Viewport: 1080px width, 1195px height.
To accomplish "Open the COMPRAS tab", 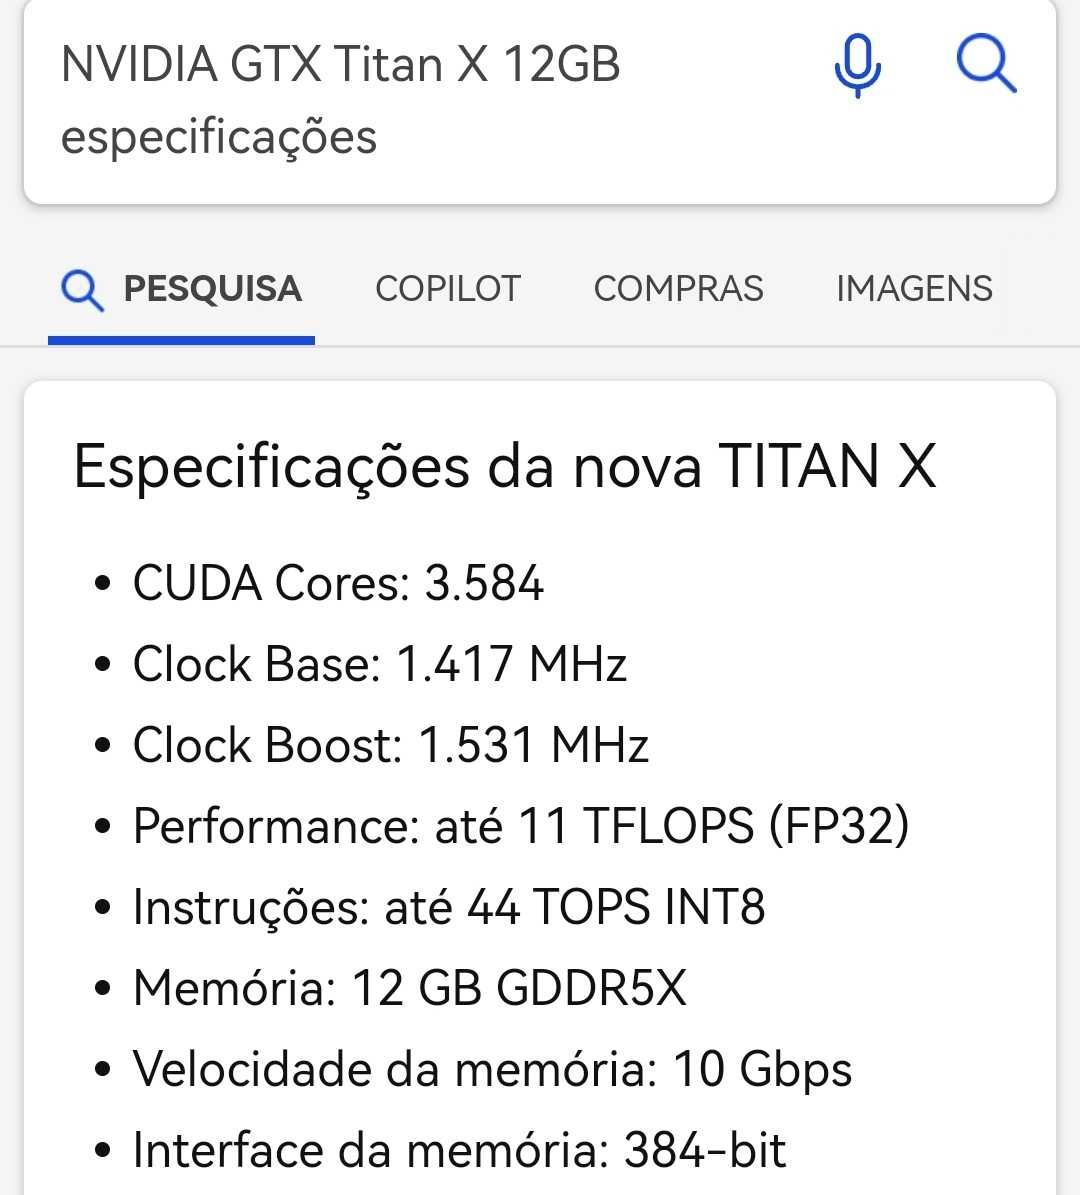I will point(678,289).
